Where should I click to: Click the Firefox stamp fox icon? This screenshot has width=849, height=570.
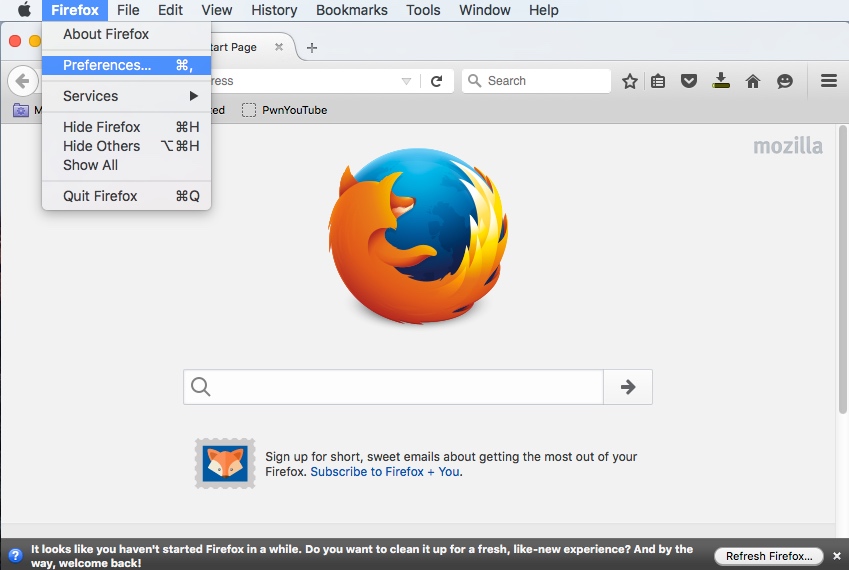(225, 463)
